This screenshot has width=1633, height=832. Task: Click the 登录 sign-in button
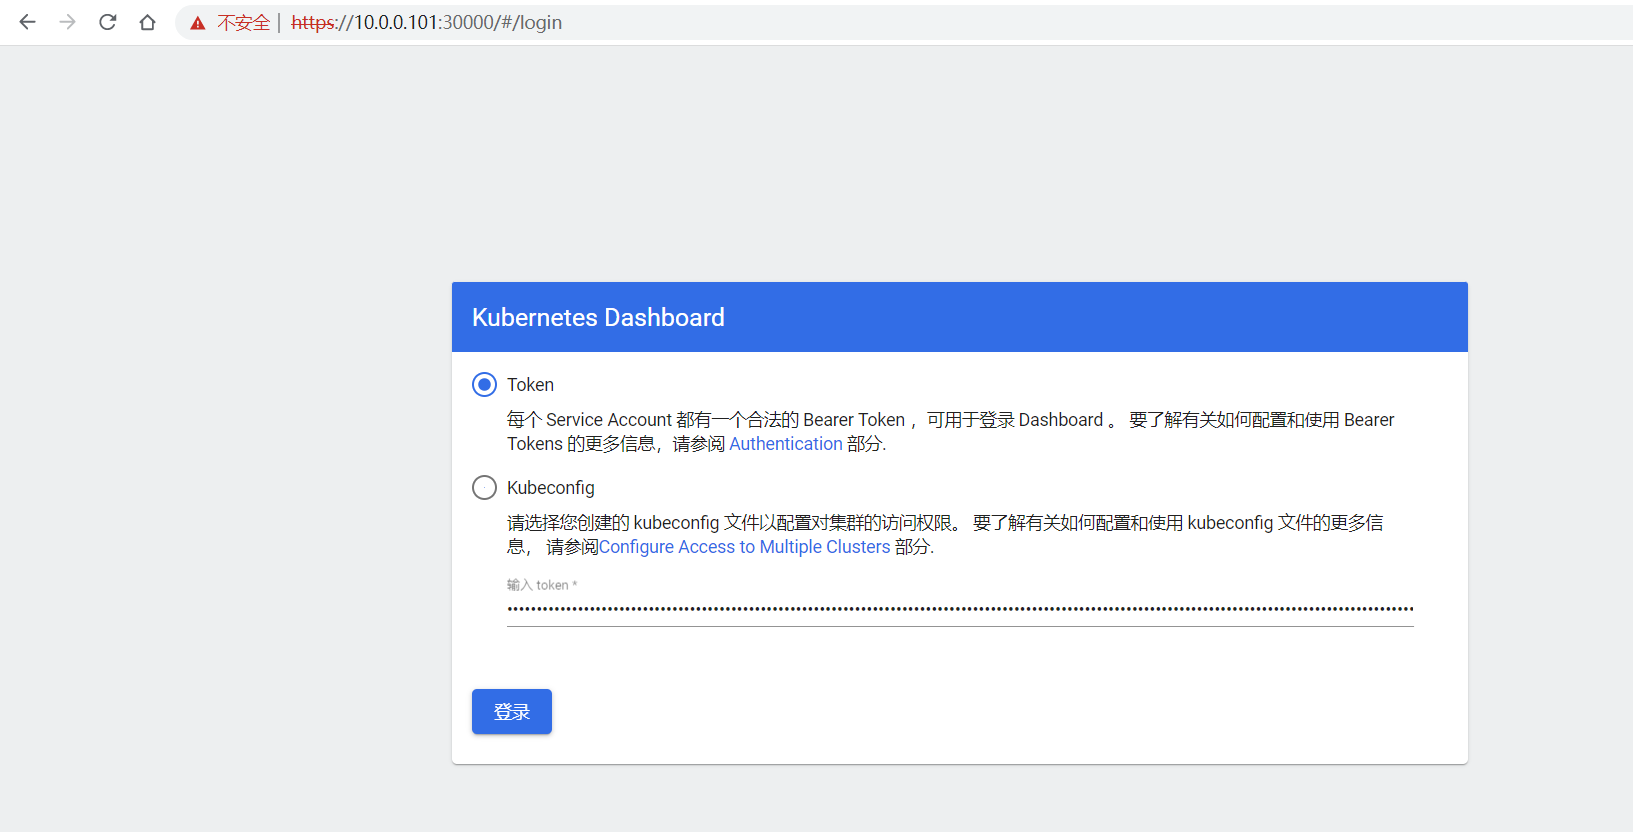(512, 711)
